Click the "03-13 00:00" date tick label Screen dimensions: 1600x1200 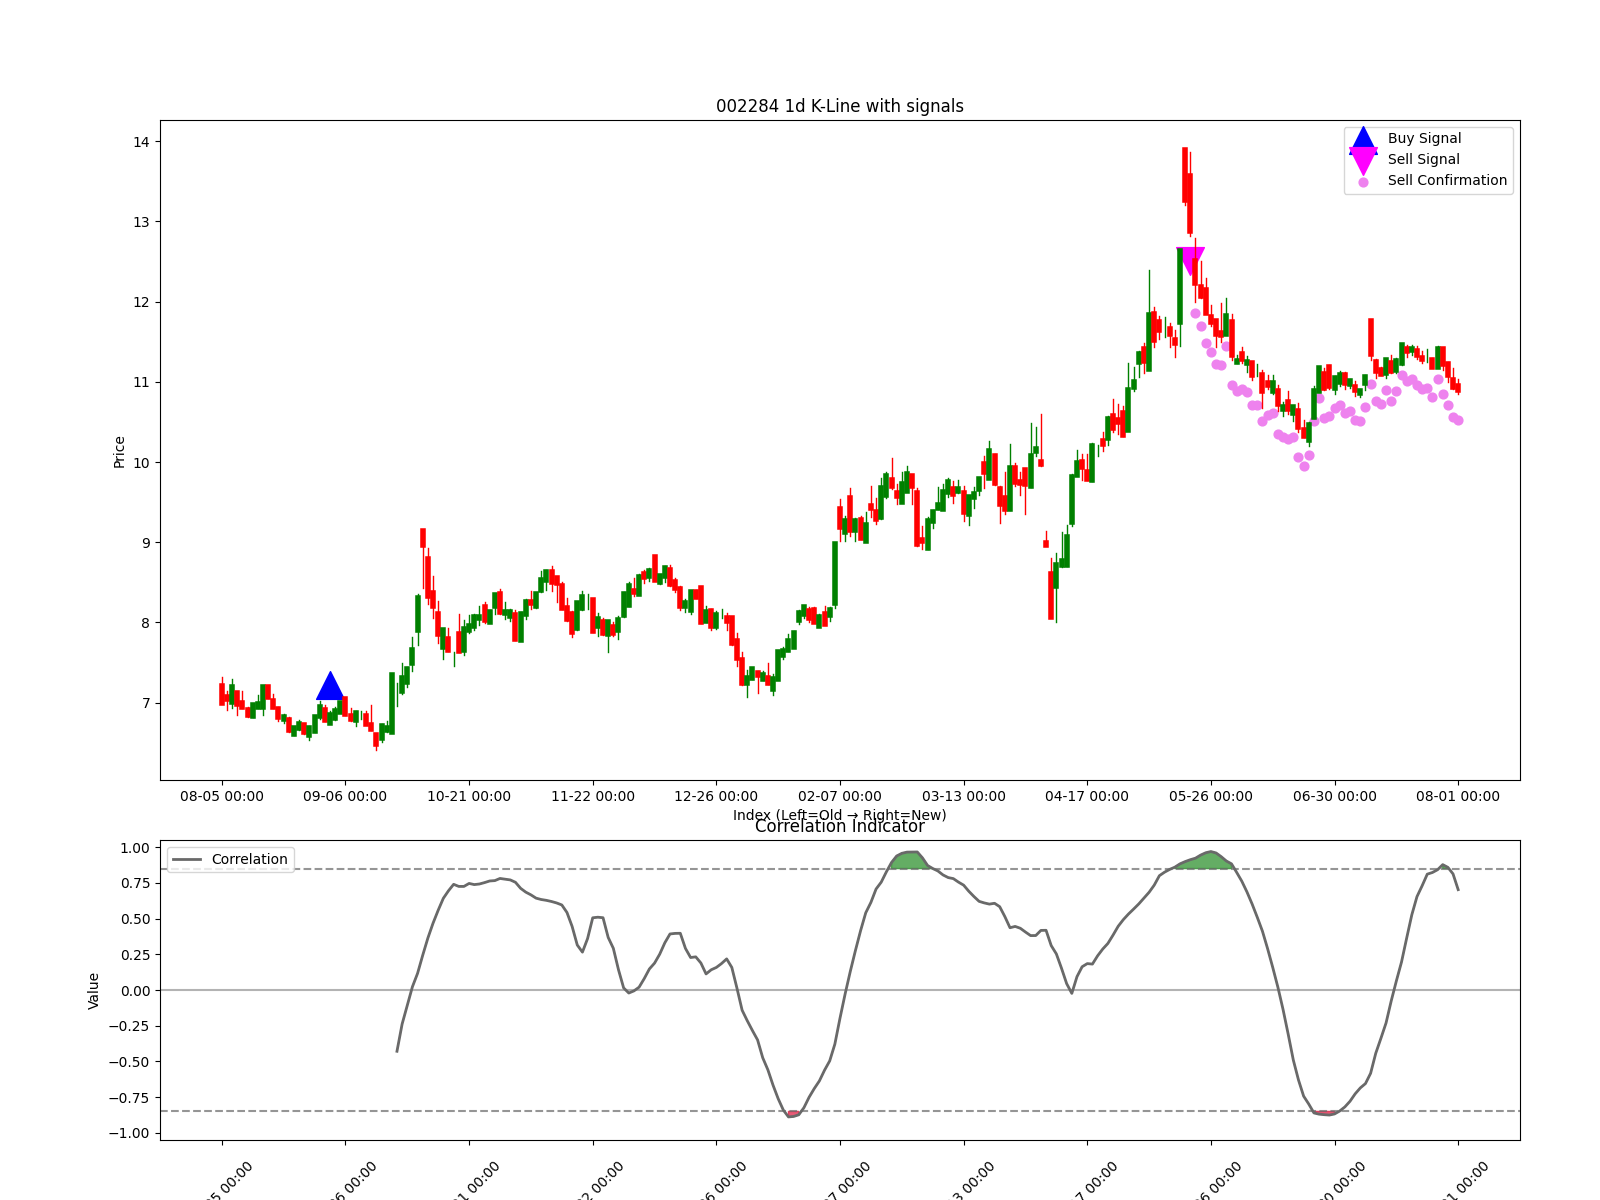pos(964,796)
